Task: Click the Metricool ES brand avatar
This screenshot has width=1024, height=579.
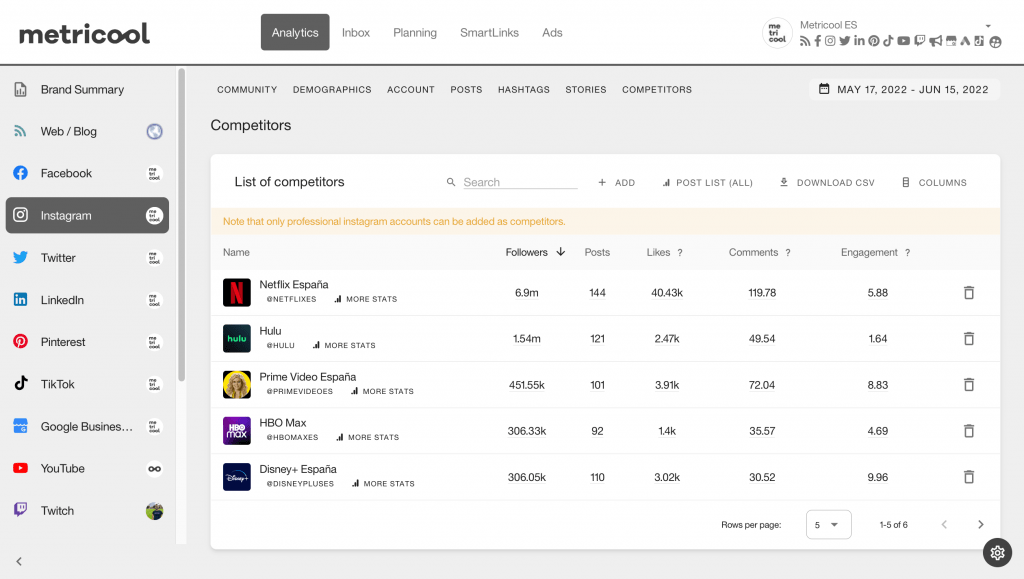Action: point(777,33)
